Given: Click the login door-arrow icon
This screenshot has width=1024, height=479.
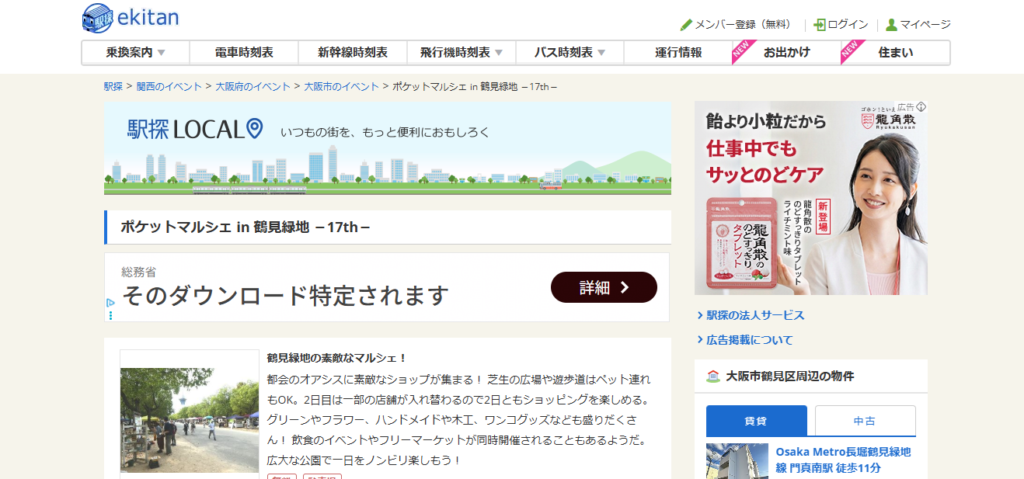Looking at the screenshot, I should coord(819,25).
